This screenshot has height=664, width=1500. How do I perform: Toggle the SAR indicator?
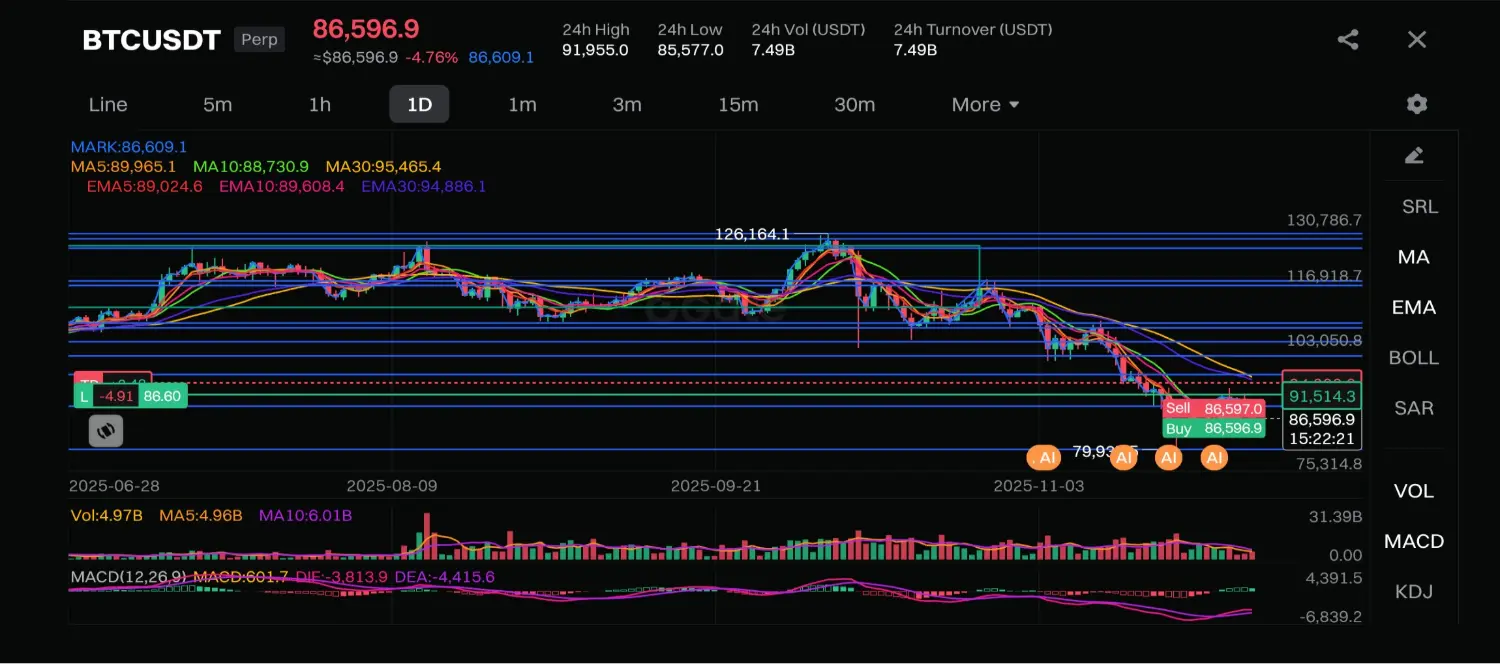click(x=1414, y=408)
